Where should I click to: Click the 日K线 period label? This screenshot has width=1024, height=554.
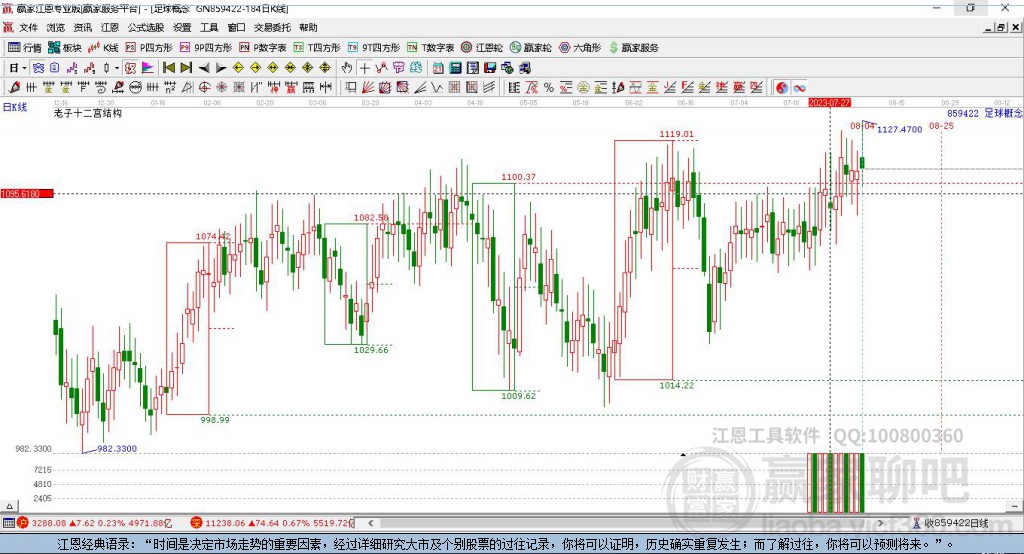(x=15, y=107)
